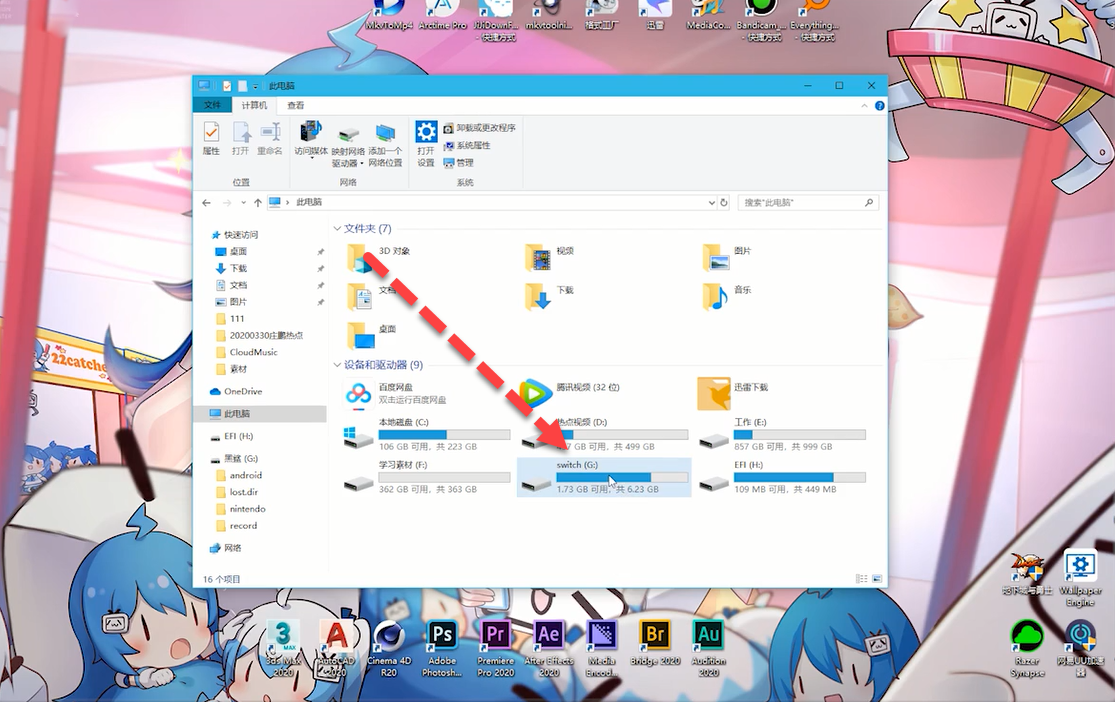The image size is (1115, 702).
Task: Select the 工作 (E:) drive
Action: (x=782, y=435)
